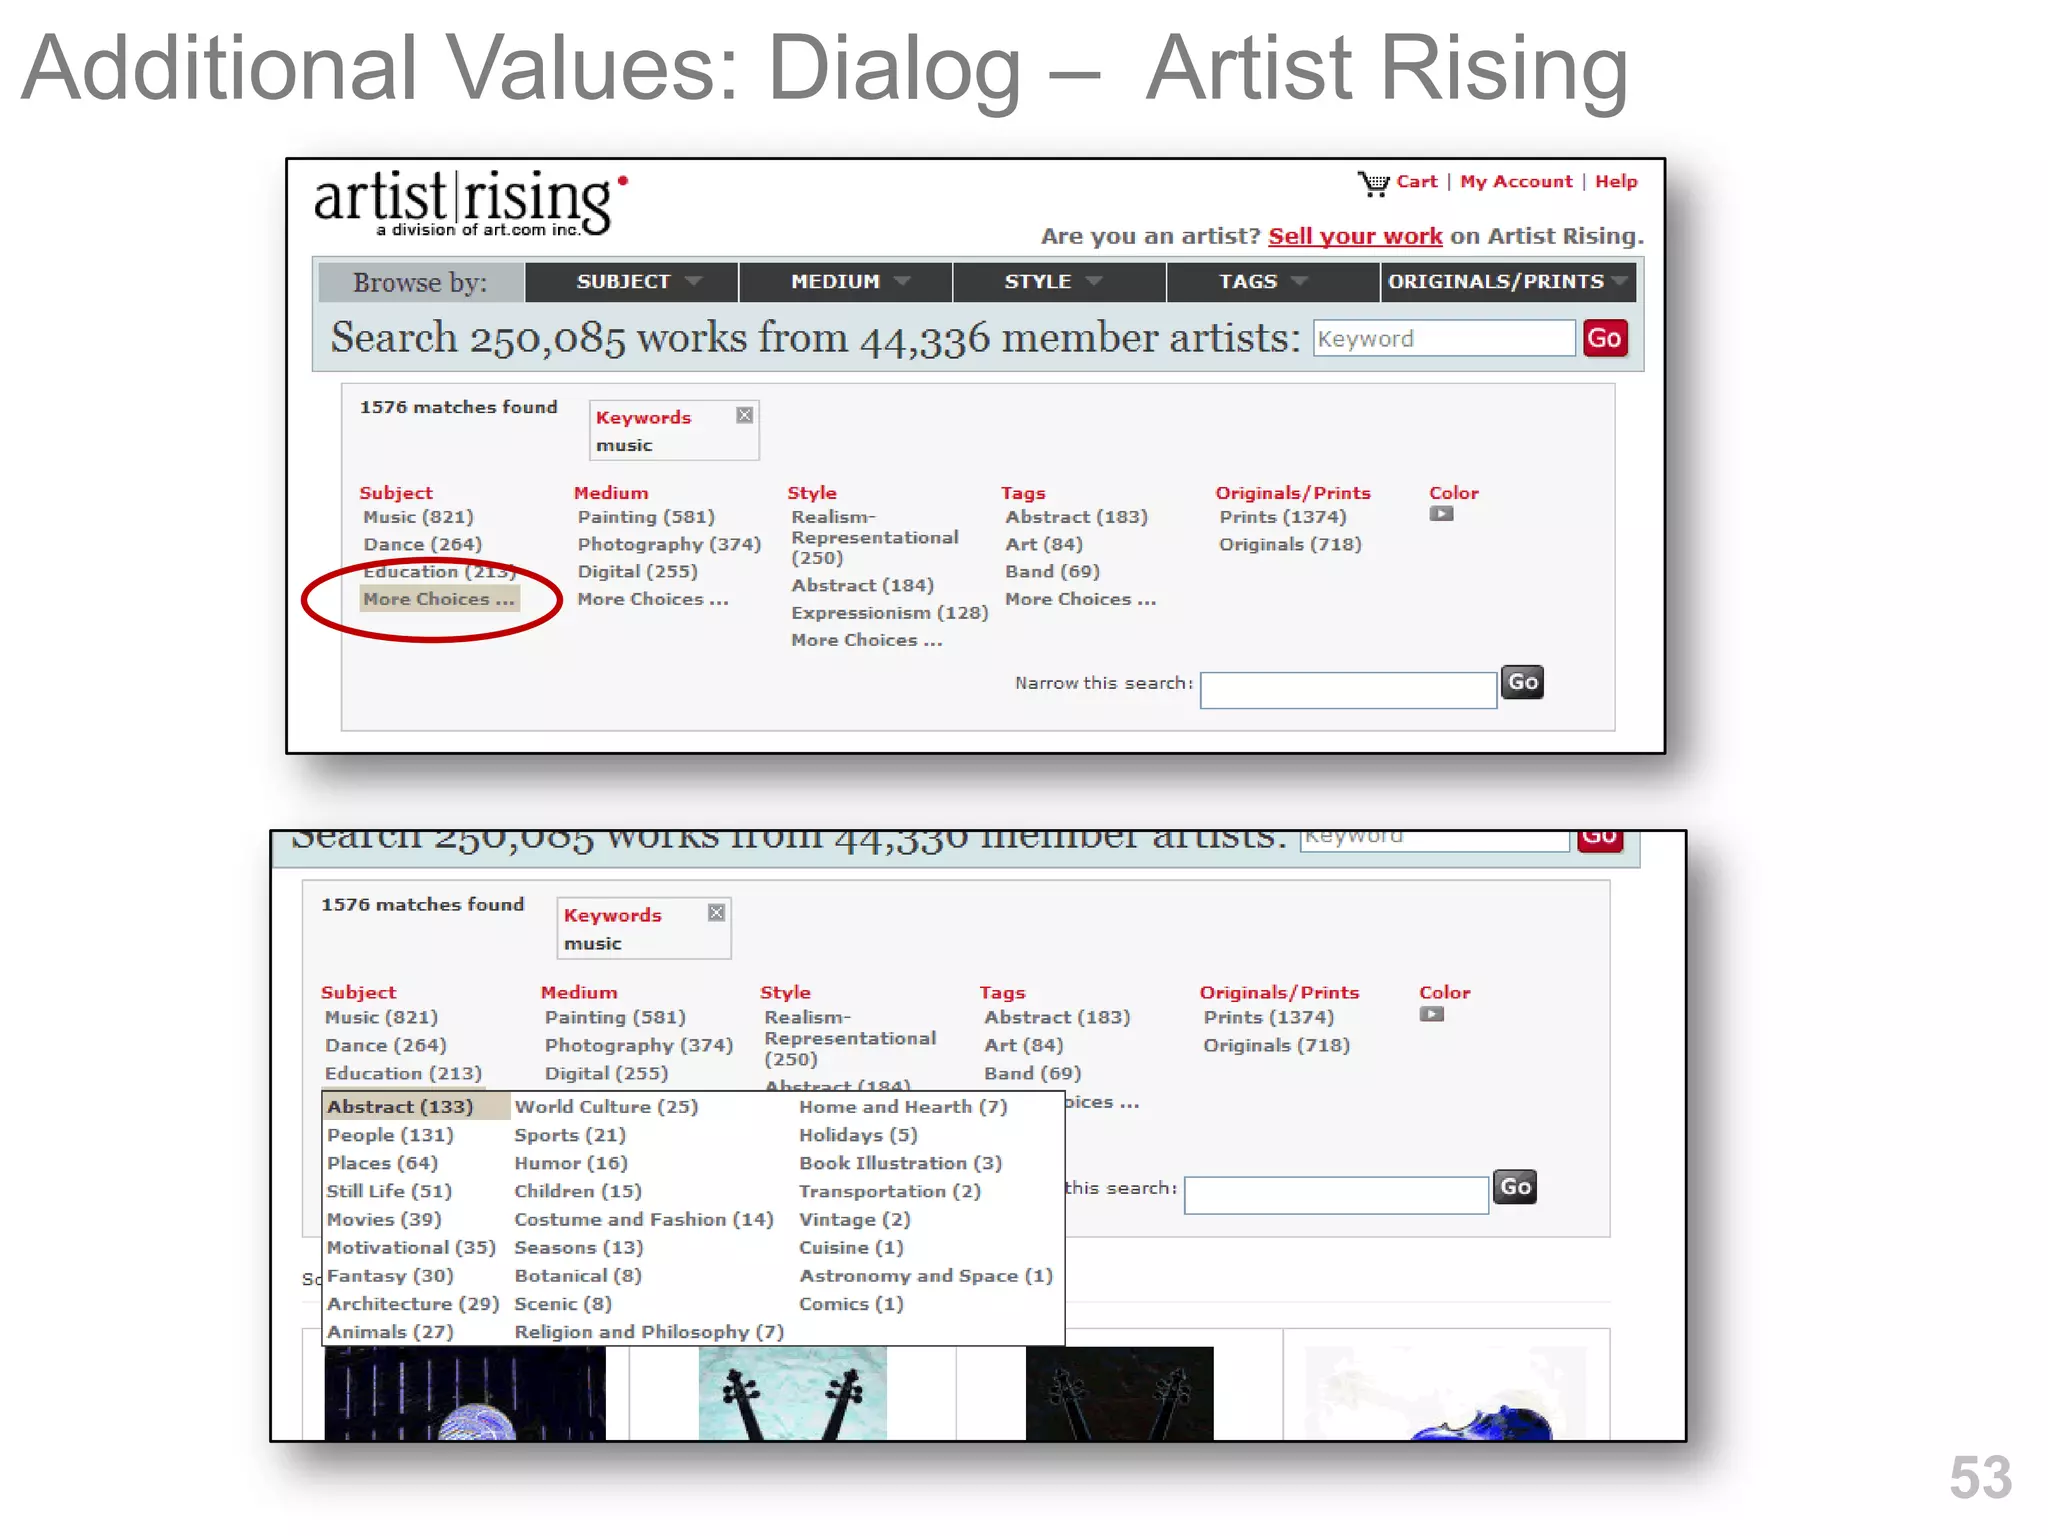Choose Home and Hearth (7) in popup
The width and height of the screenshot is (2048, 1536).
(x=903, y=1106)
